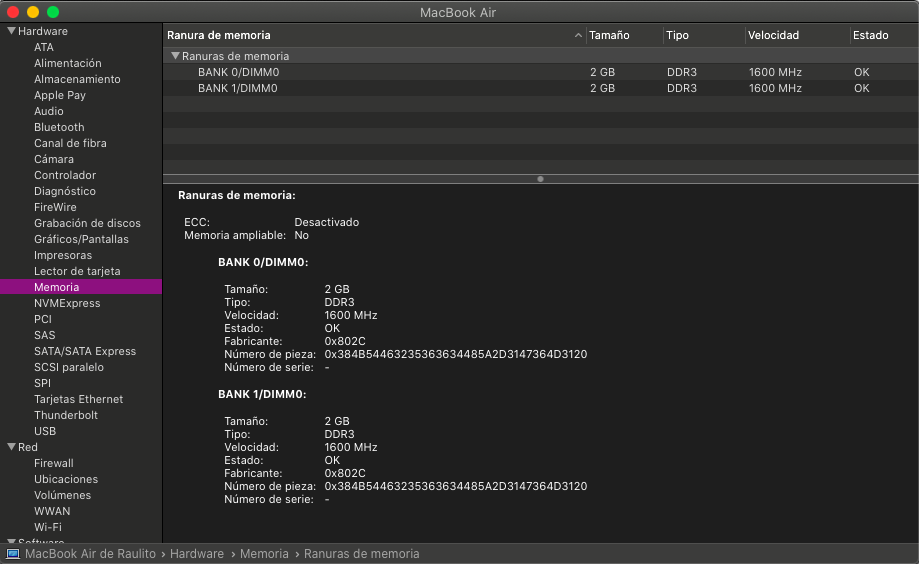
Task: Click the pane divider handle dot
Action: tap(540, 179)
